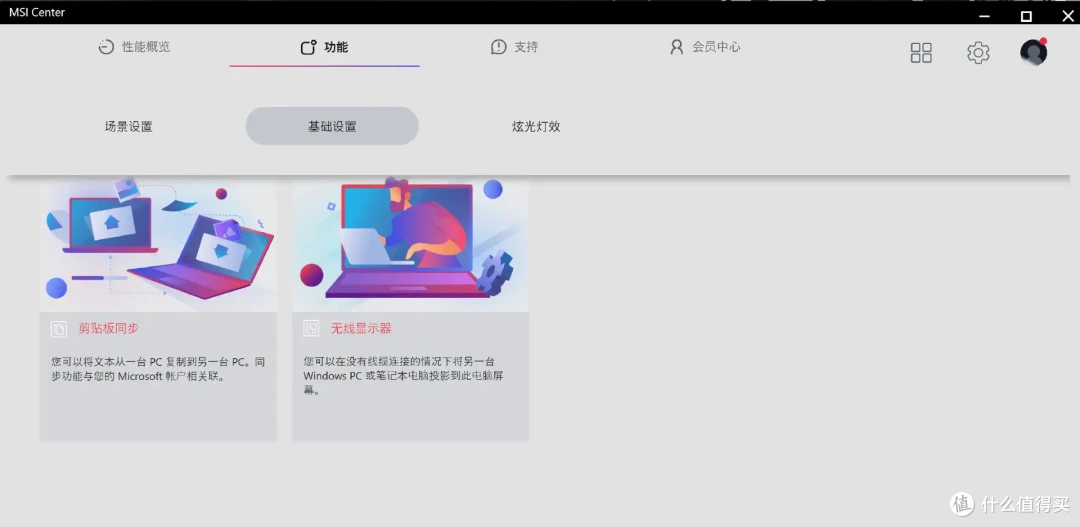
Task: Go to 会员中心 tab
Action: point(705,47)
